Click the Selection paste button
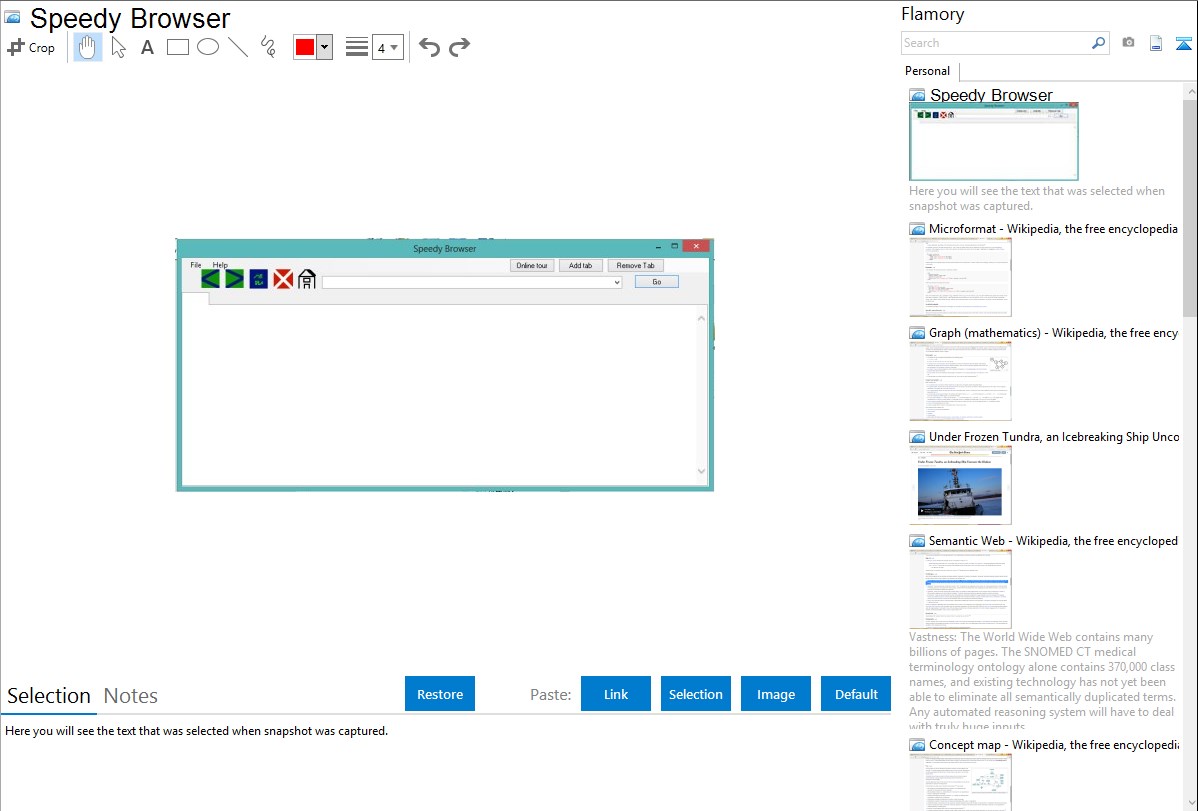The image size is (1198, 811). pos(696,694)
